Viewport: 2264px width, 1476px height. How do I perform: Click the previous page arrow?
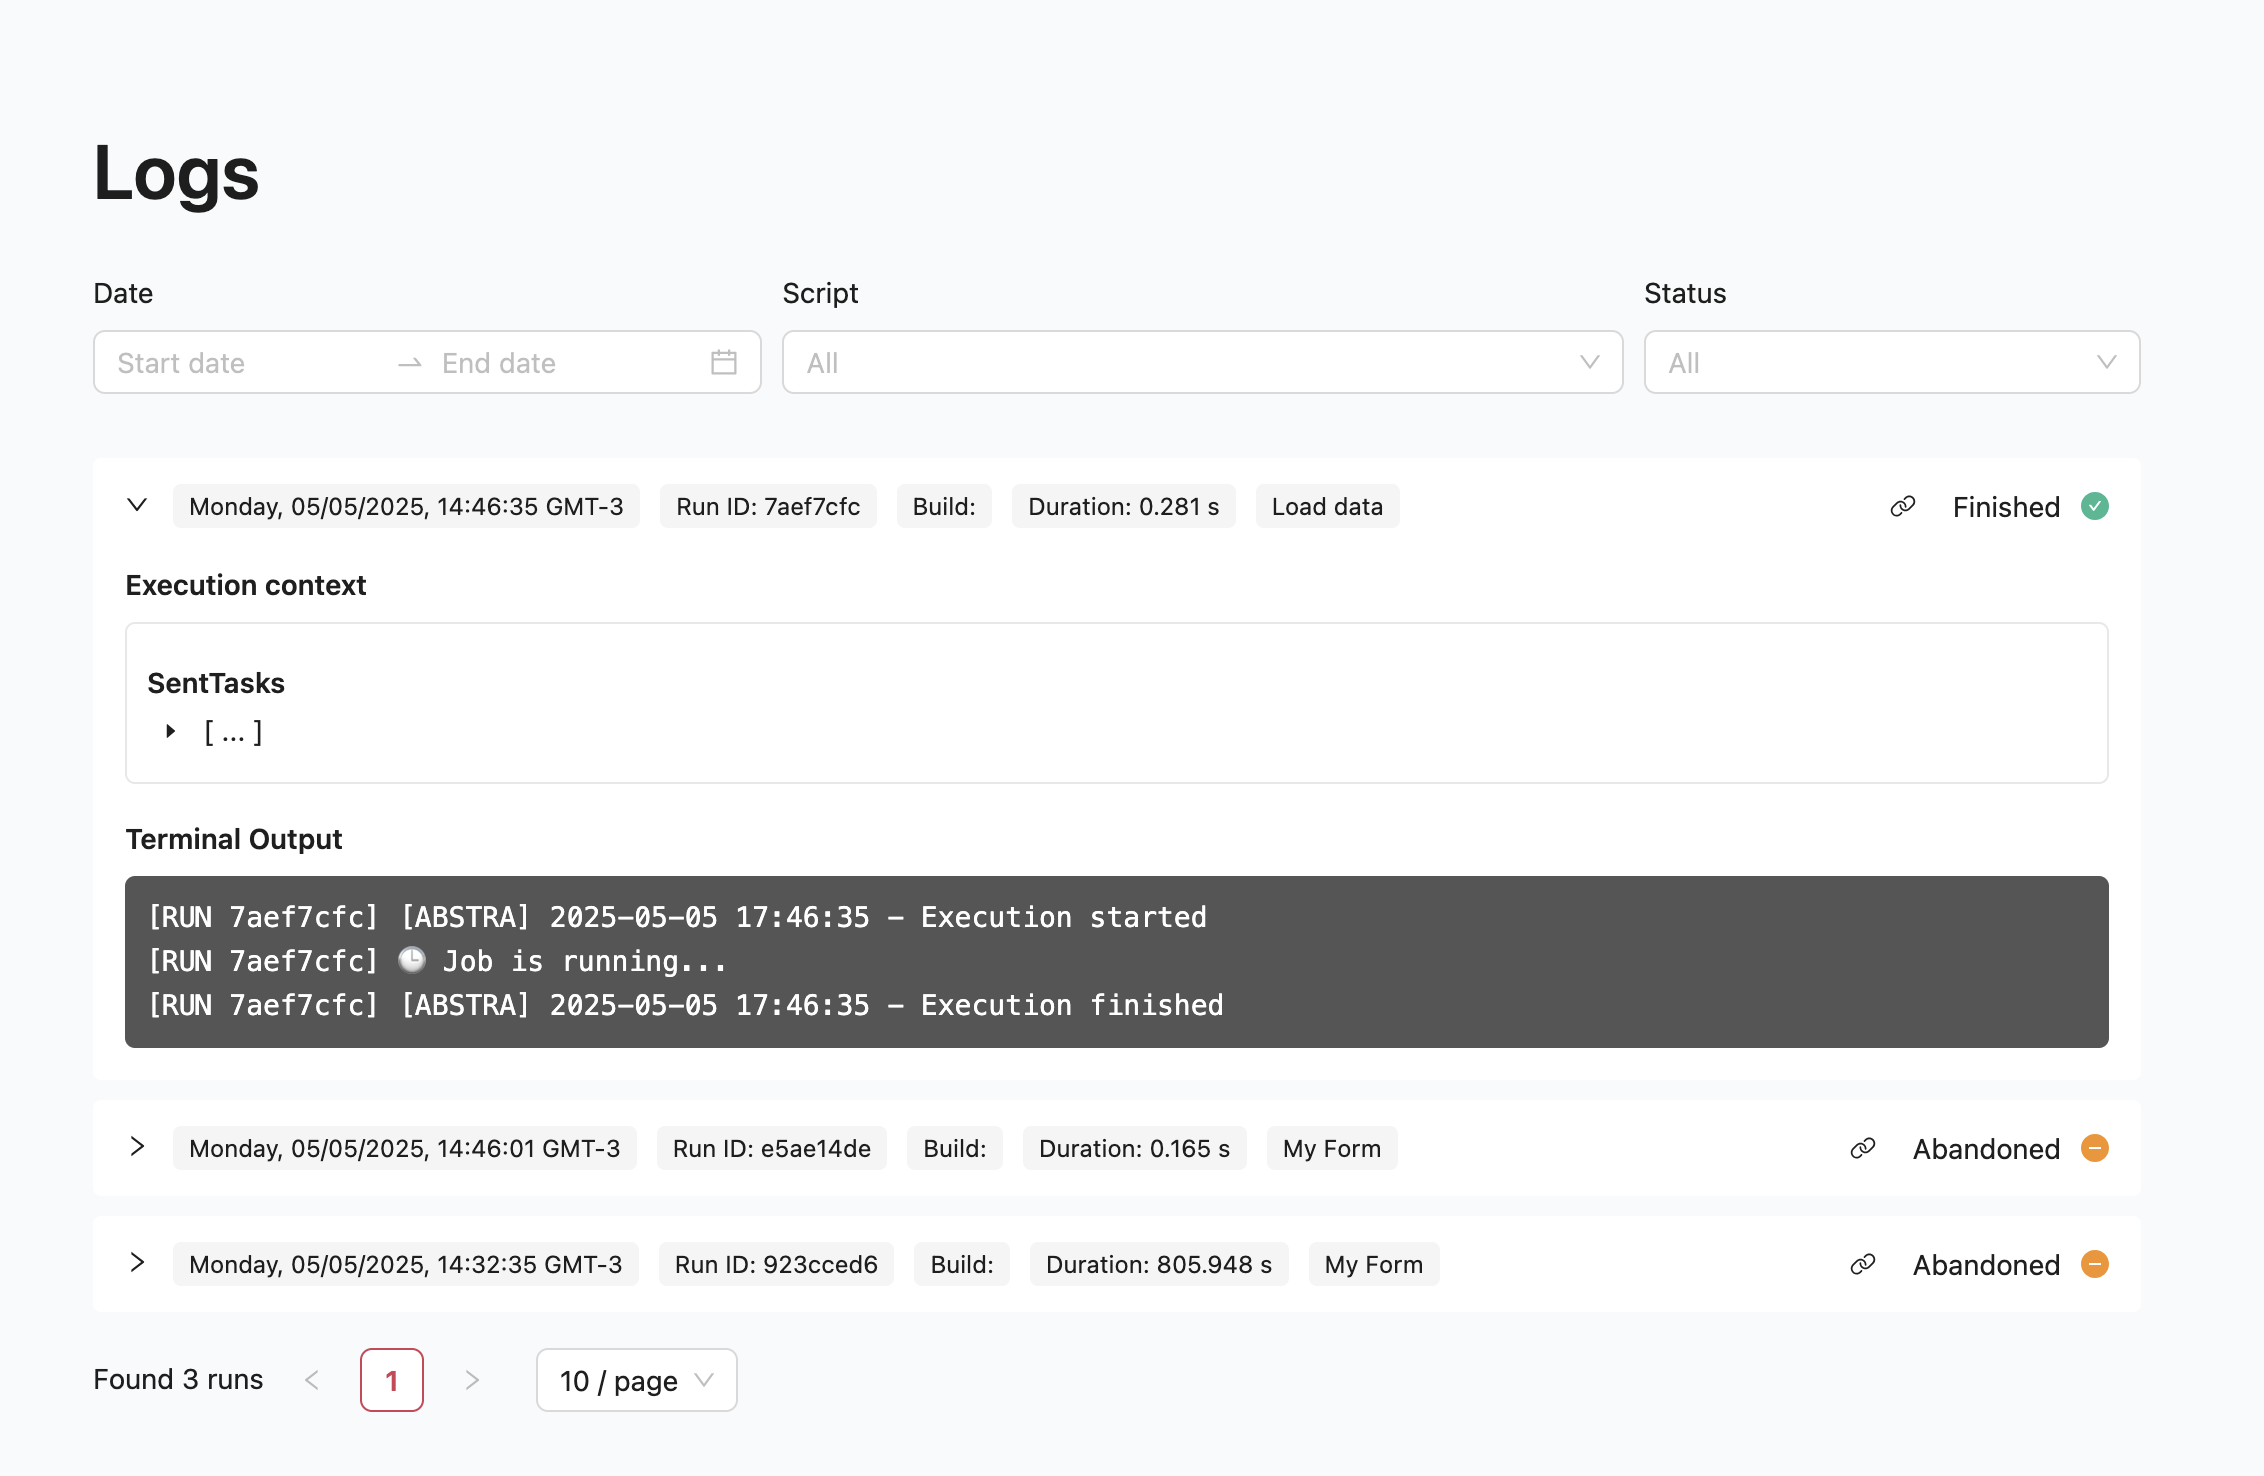pos(312,1381)
